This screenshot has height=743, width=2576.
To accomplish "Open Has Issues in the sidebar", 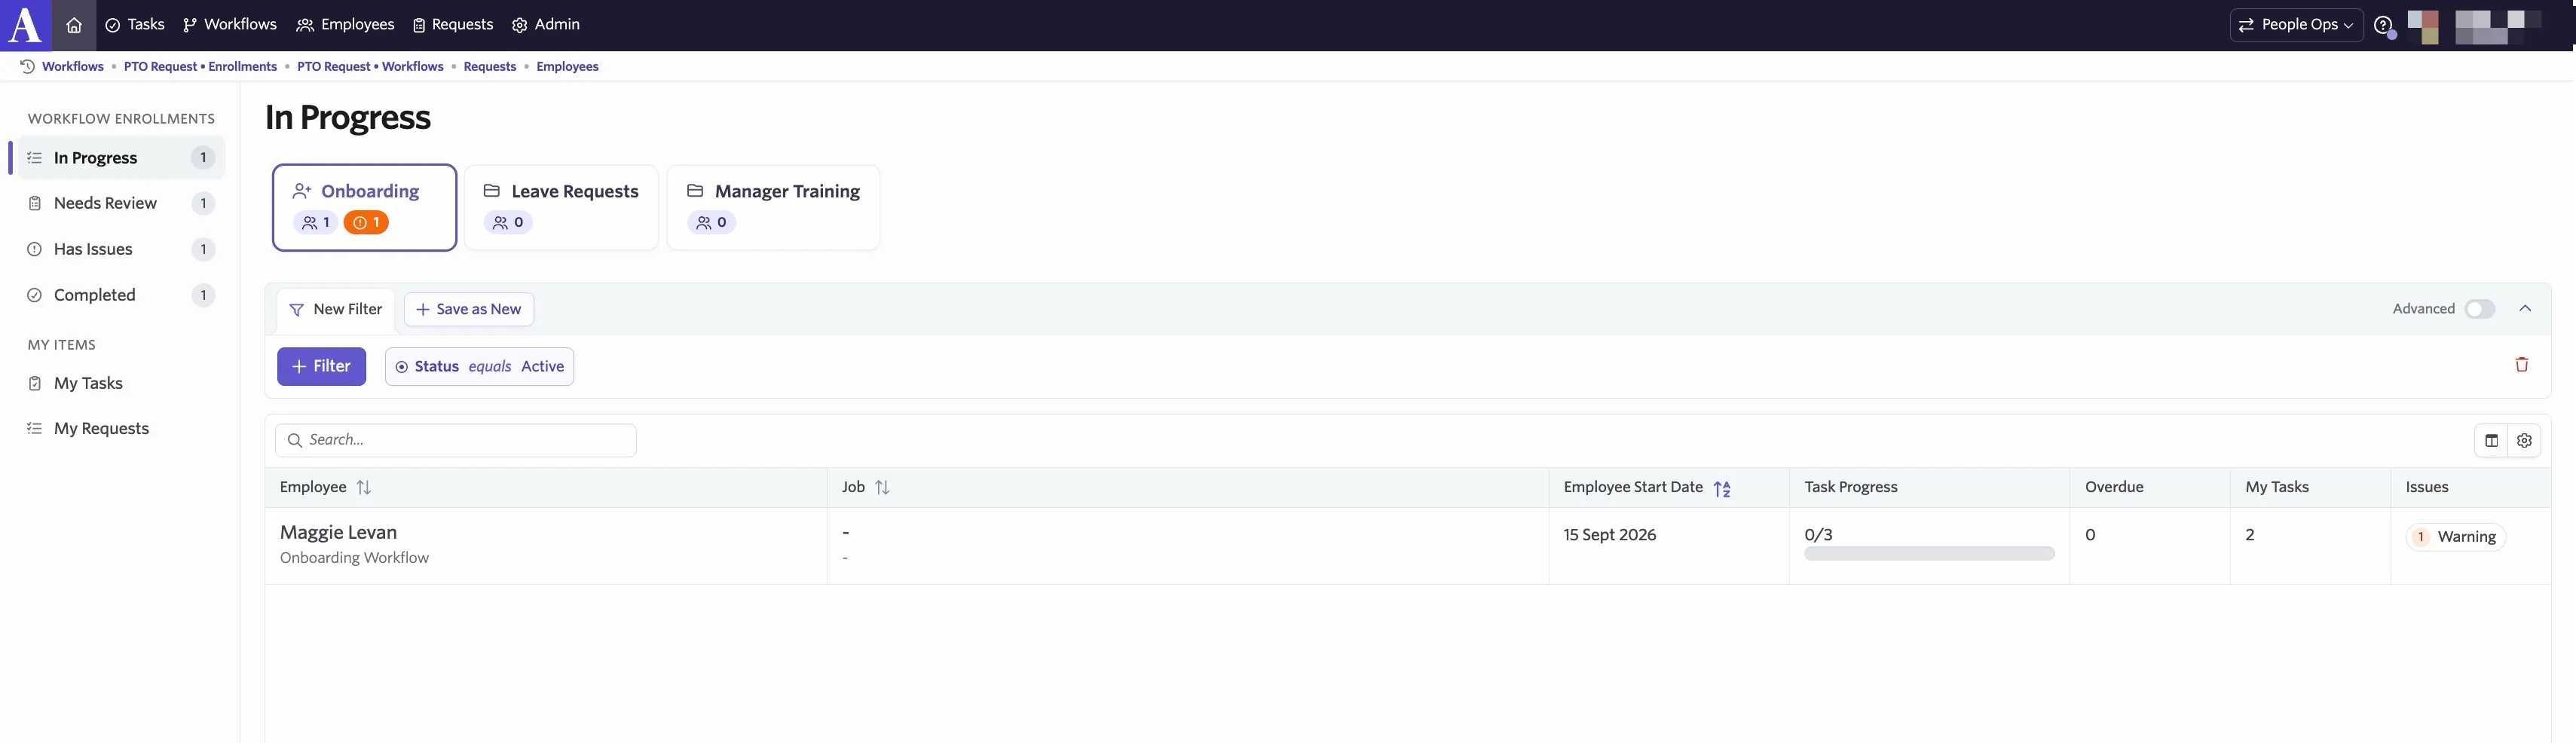I will pyautogui.click(x=121, y=250).
